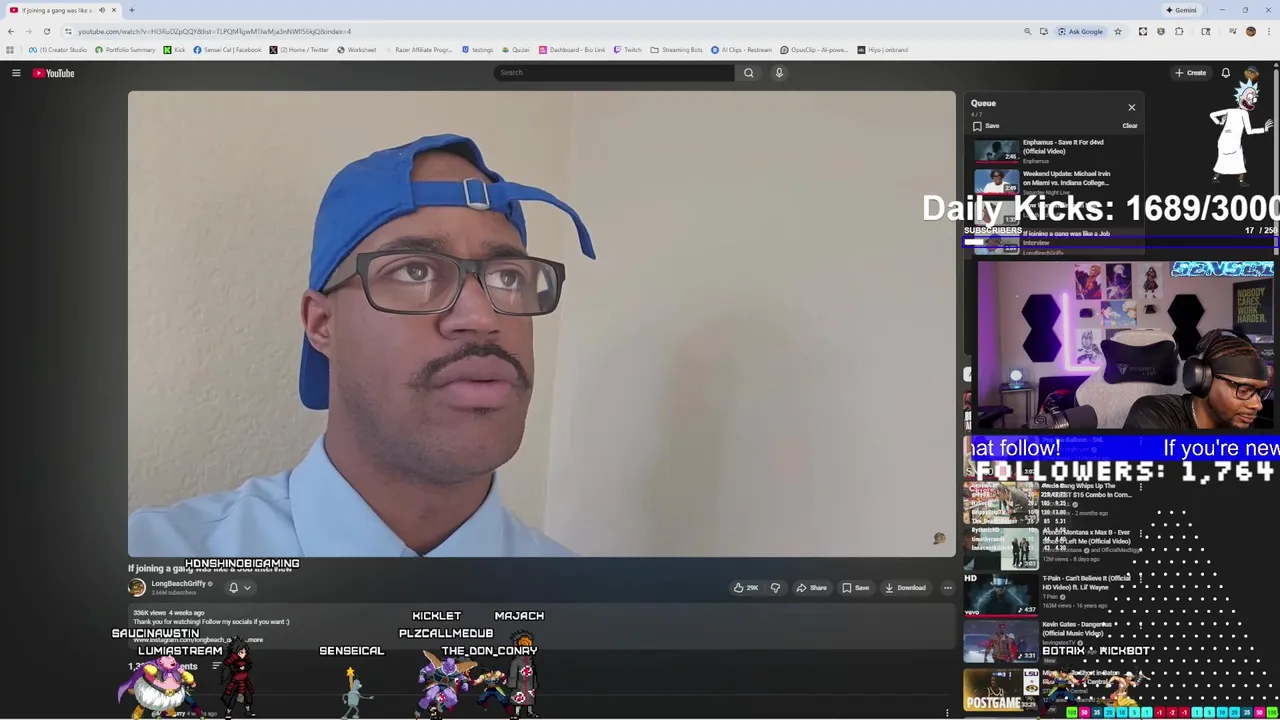1280x720 pixels.
Task: Play 'Enphamus - Save It For d4vd' from queue
Action: coord(1056,150)
